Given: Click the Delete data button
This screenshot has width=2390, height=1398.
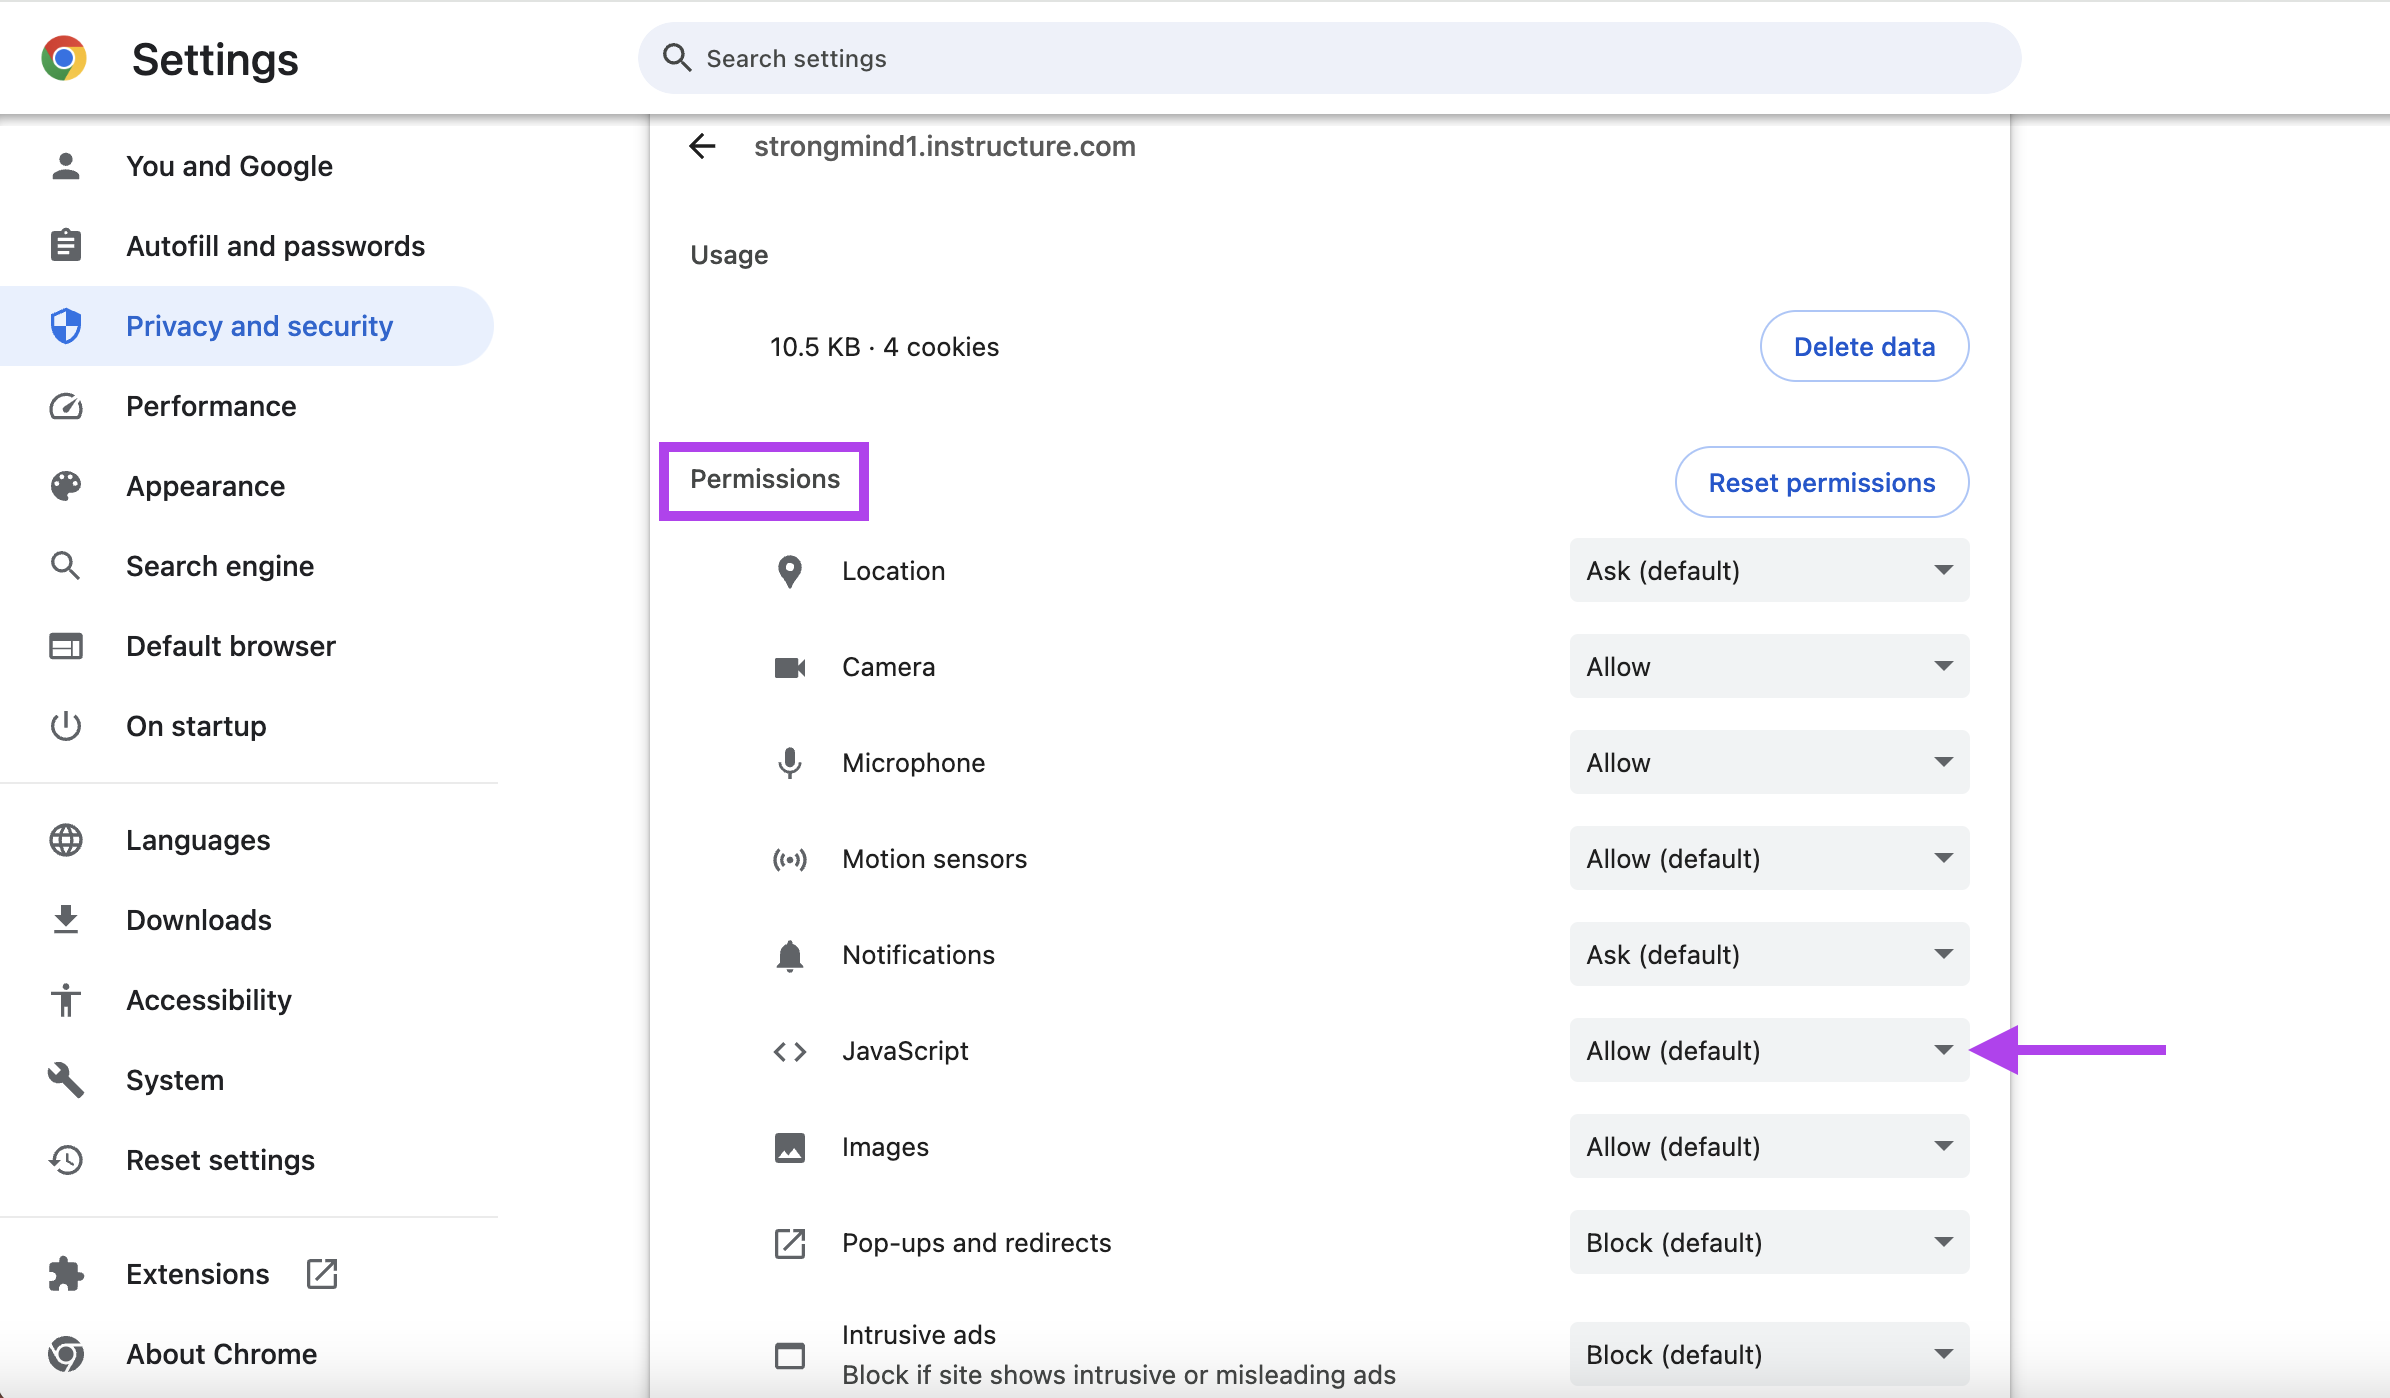Looking at the screenshot, I should pyautogui.click(x=1864, y=346).
